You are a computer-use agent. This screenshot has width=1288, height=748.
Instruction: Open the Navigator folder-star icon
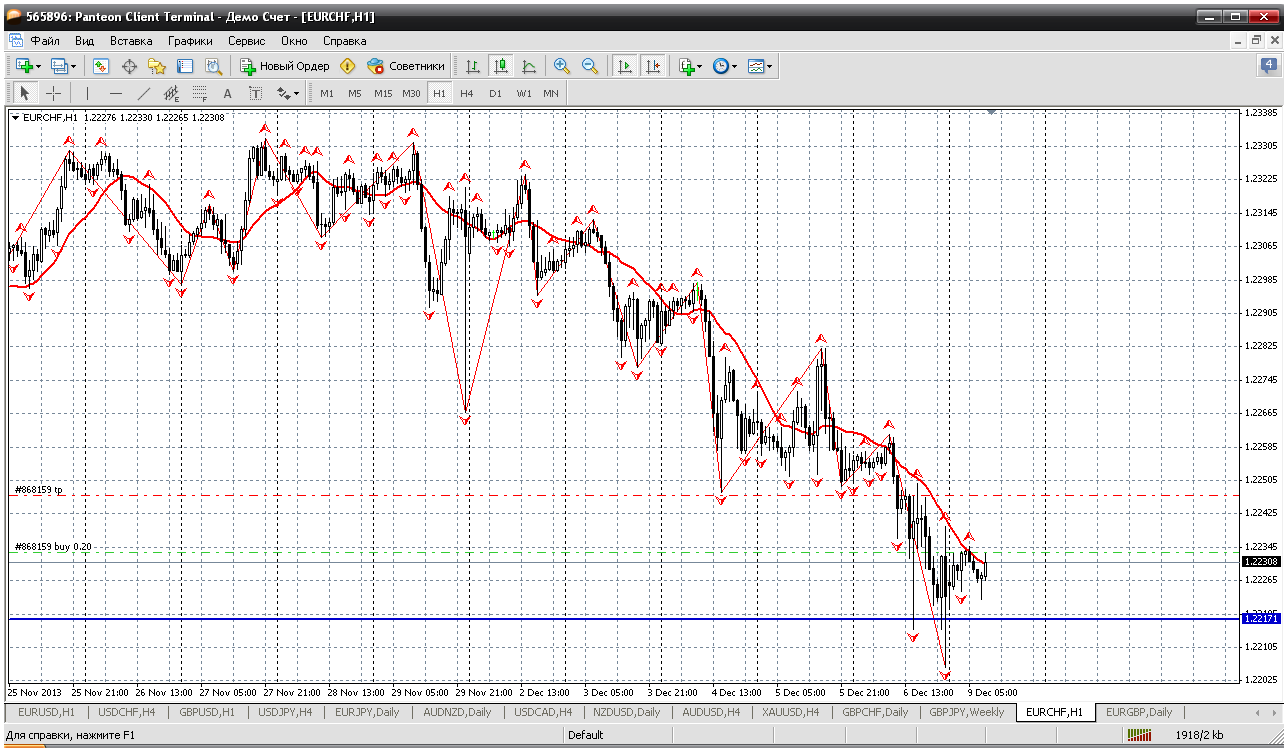(157, 66)
